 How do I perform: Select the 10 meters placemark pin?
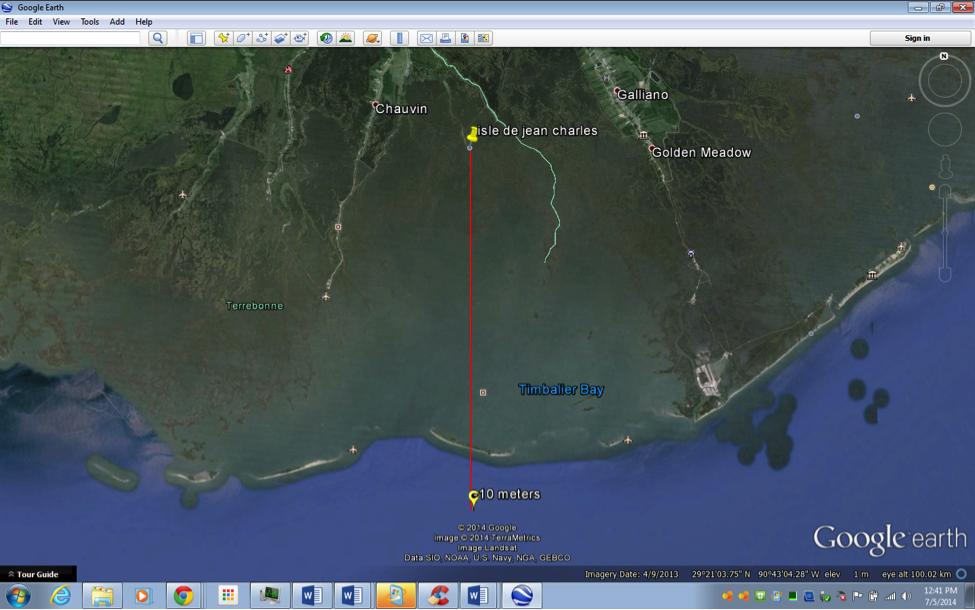pyautogui.click(x=472, y=494)
